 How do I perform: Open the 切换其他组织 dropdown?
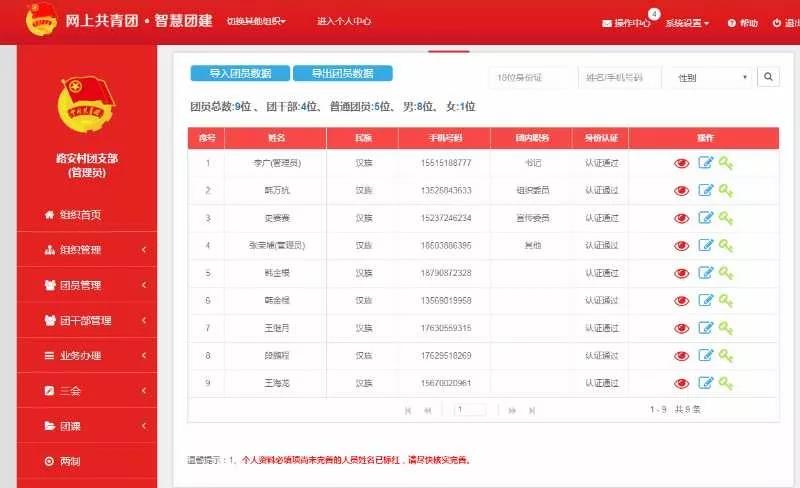point(256,21)
